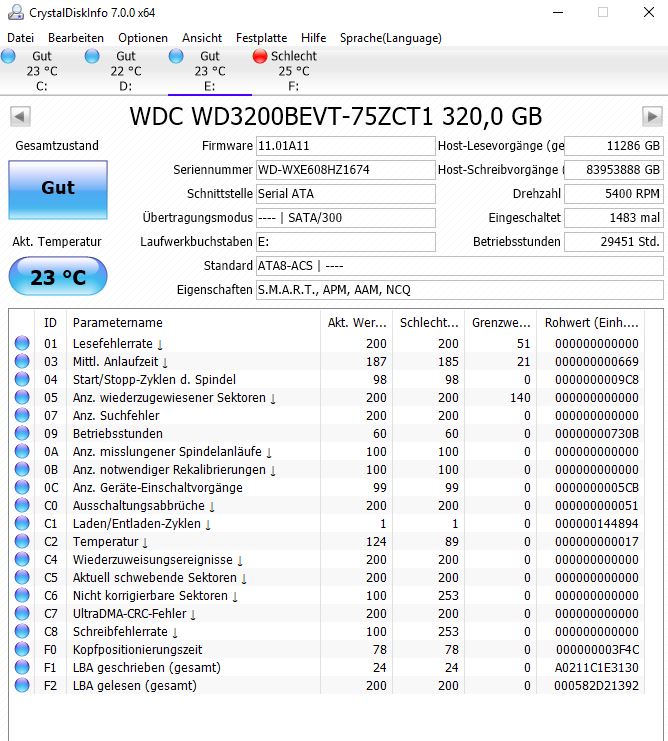Select raw value 000000144894
The height and width of the screenshot is (741, 668).
click(x=597, y=524)
